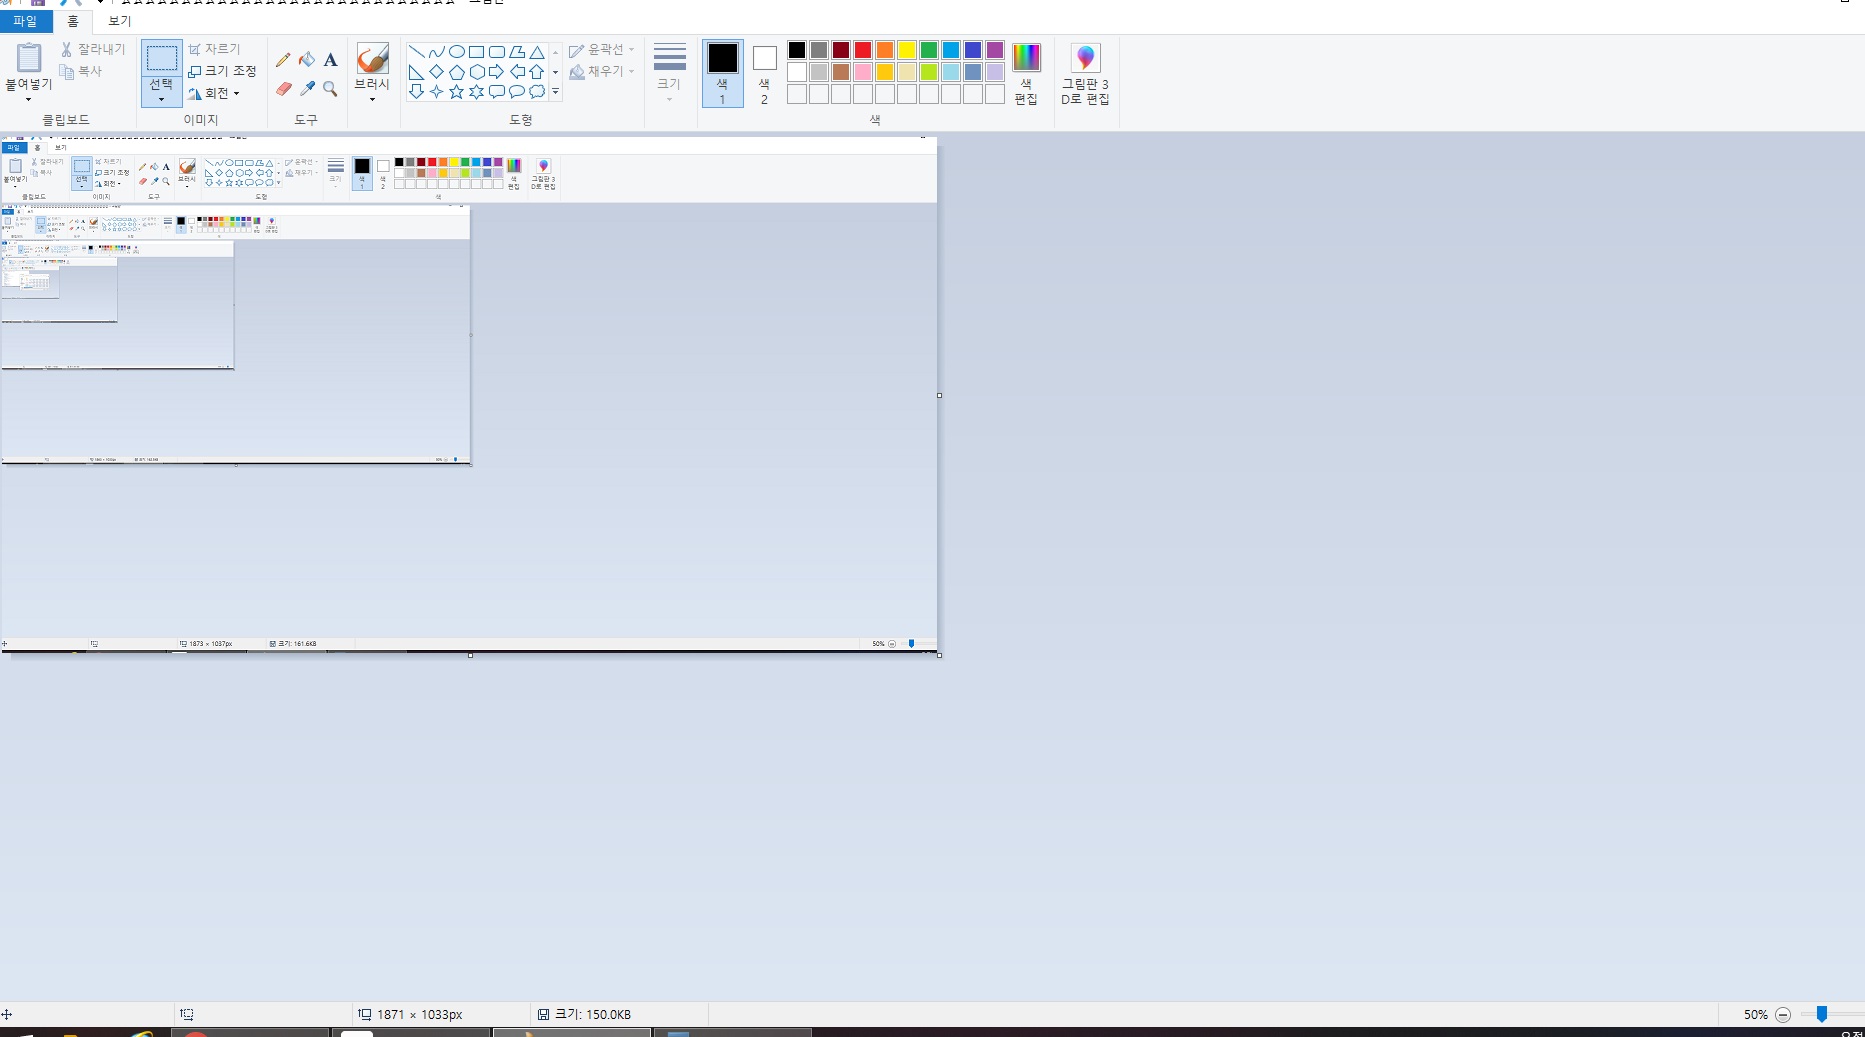Select the Rectangle shape
1865x1037 pixels.
tap(477, 52)
